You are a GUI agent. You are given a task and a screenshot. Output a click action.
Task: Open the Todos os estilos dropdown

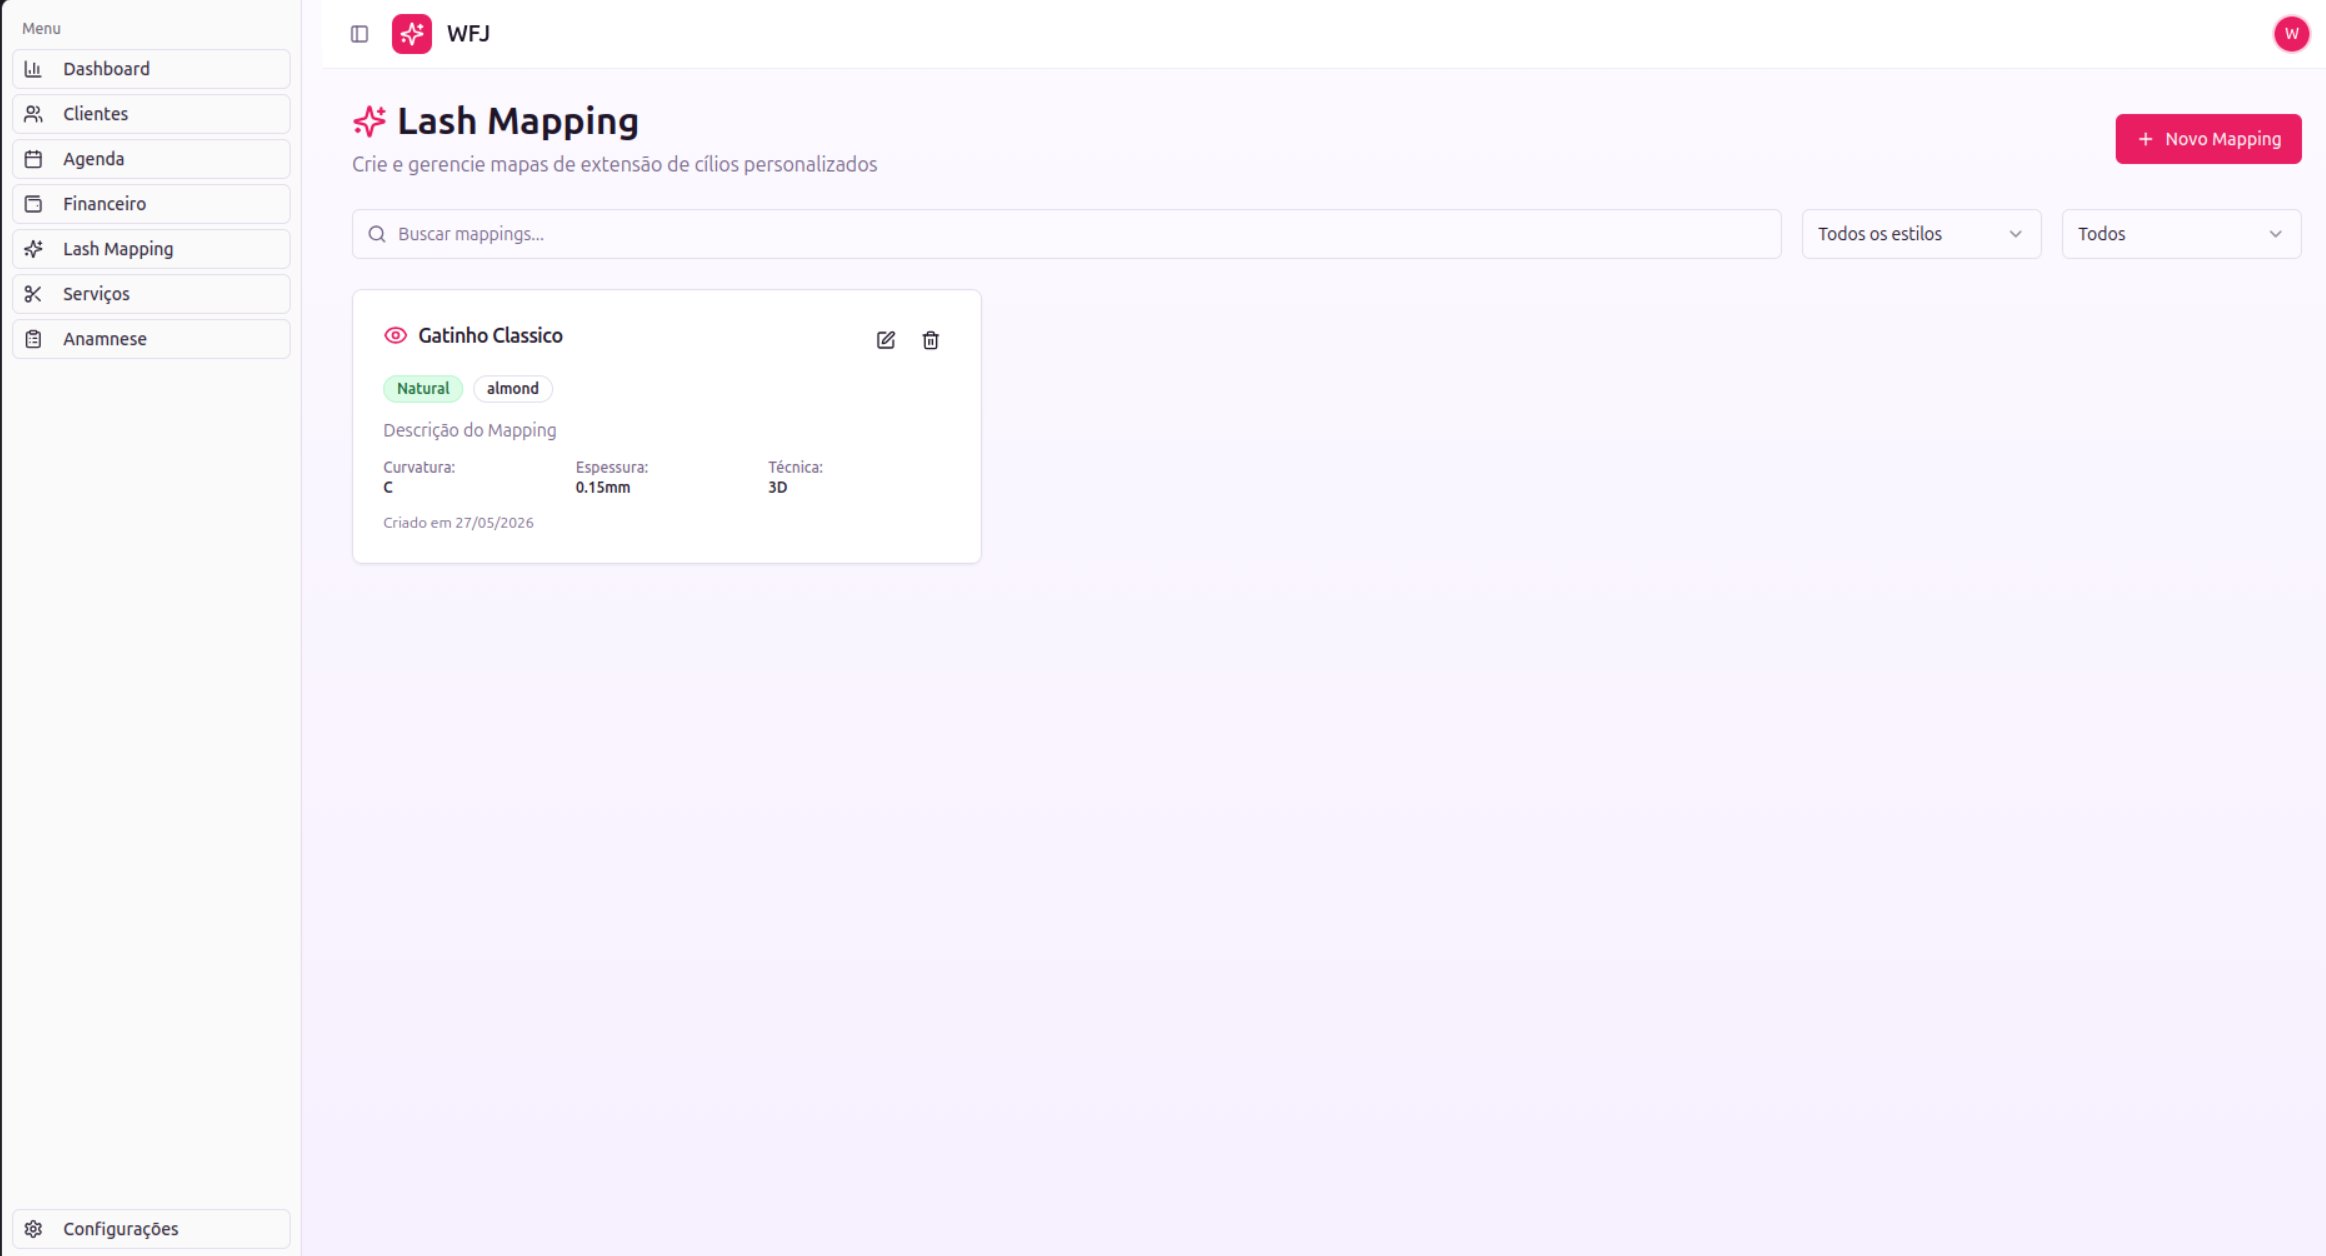pos(1921,234)
